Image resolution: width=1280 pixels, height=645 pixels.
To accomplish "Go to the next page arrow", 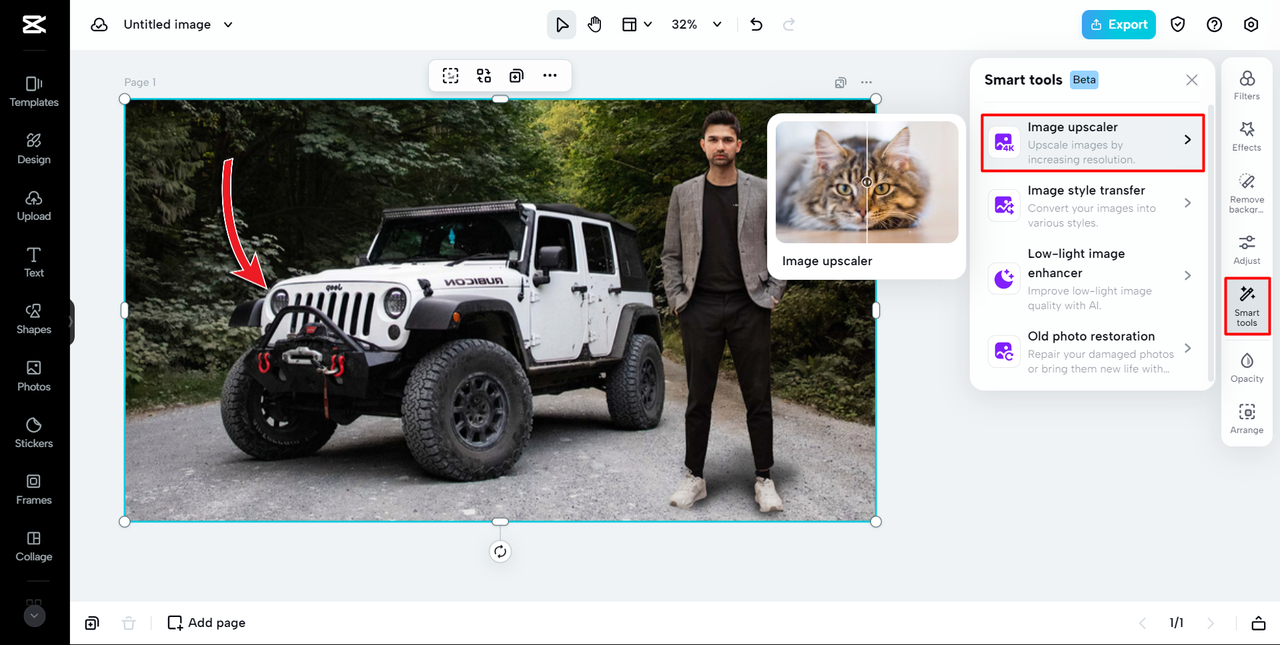I will [1210, 623].
